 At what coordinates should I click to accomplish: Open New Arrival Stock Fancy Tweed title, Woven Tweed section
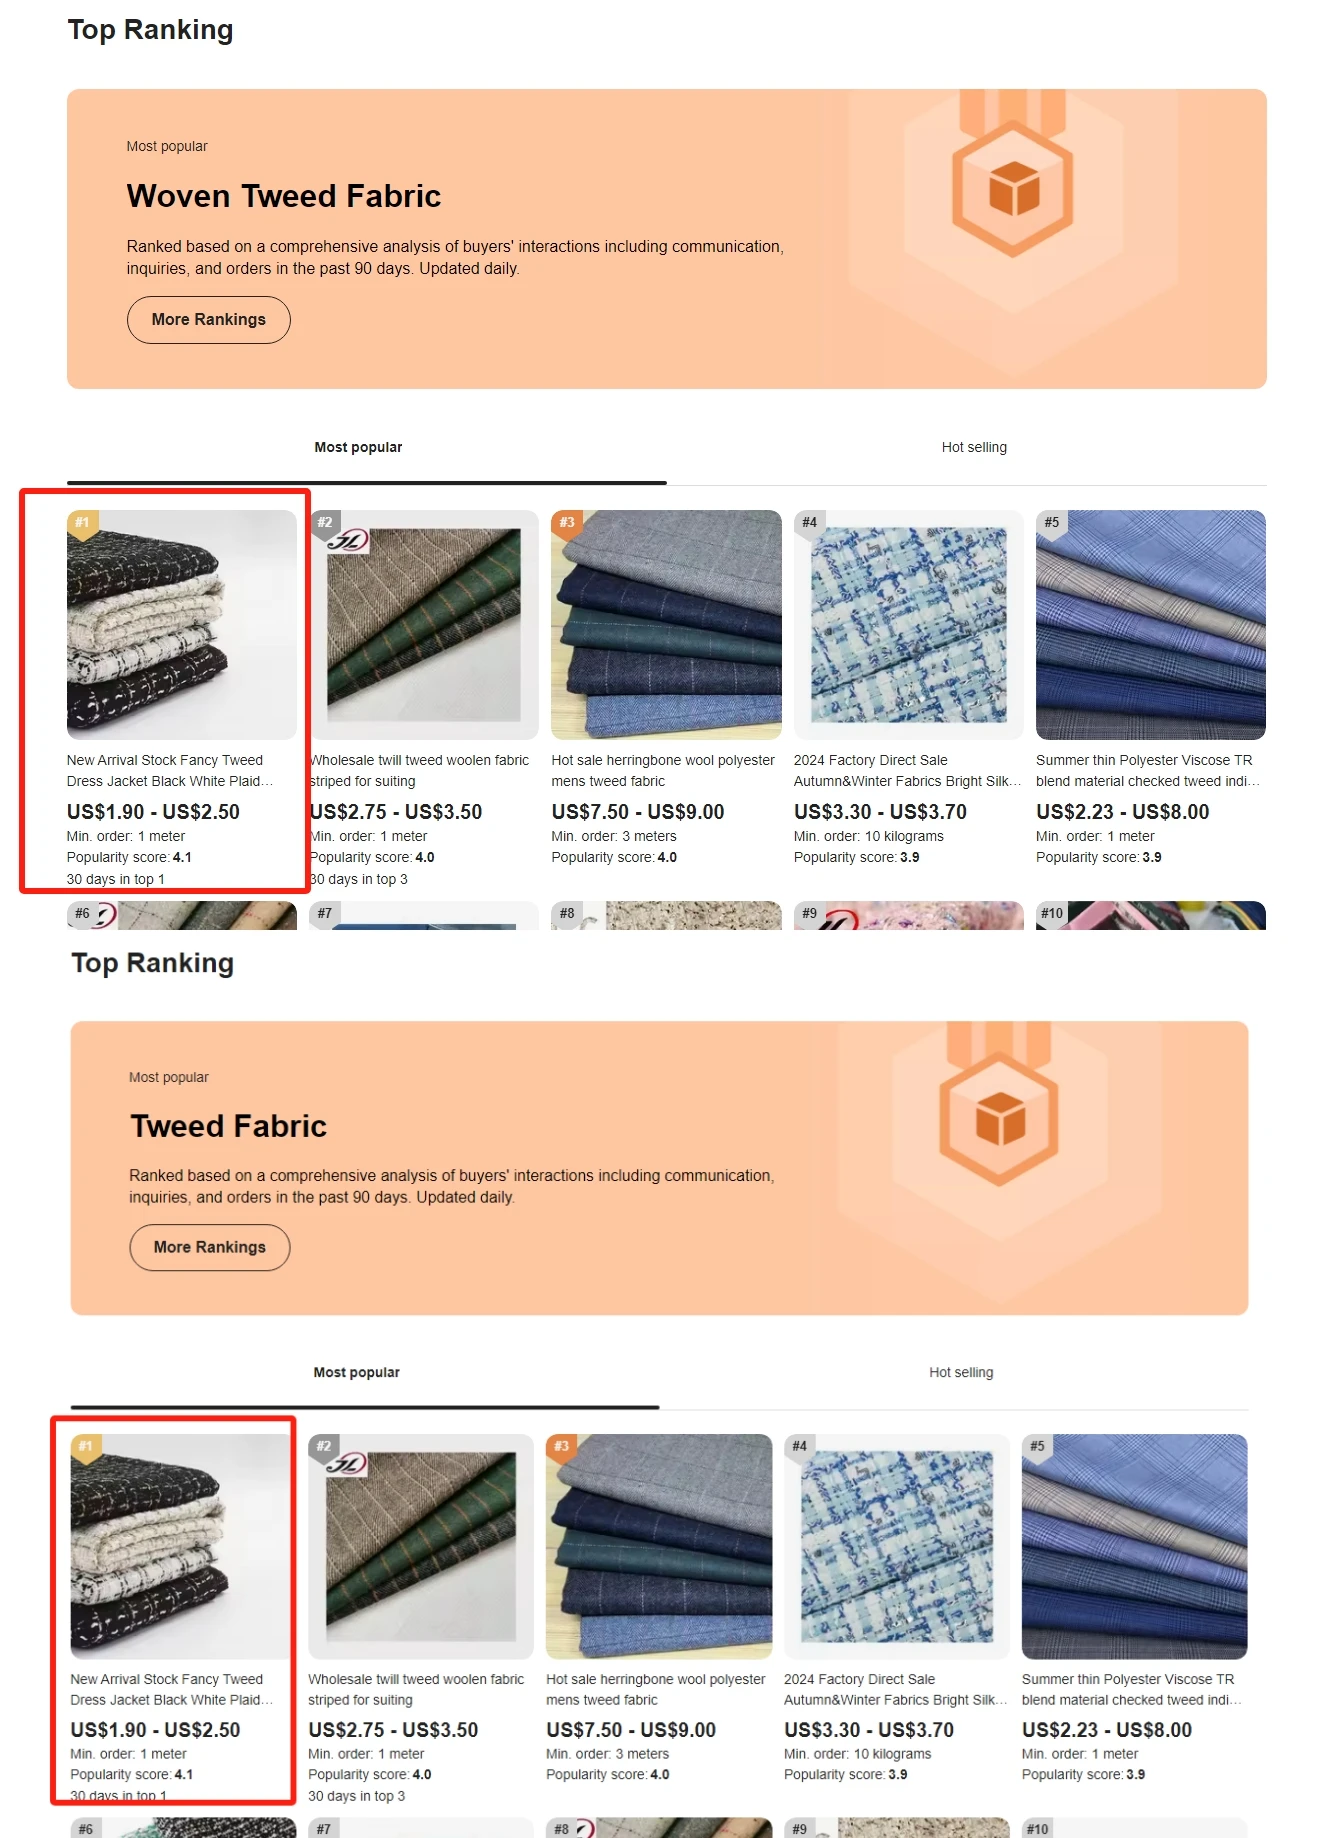[170, 771]
